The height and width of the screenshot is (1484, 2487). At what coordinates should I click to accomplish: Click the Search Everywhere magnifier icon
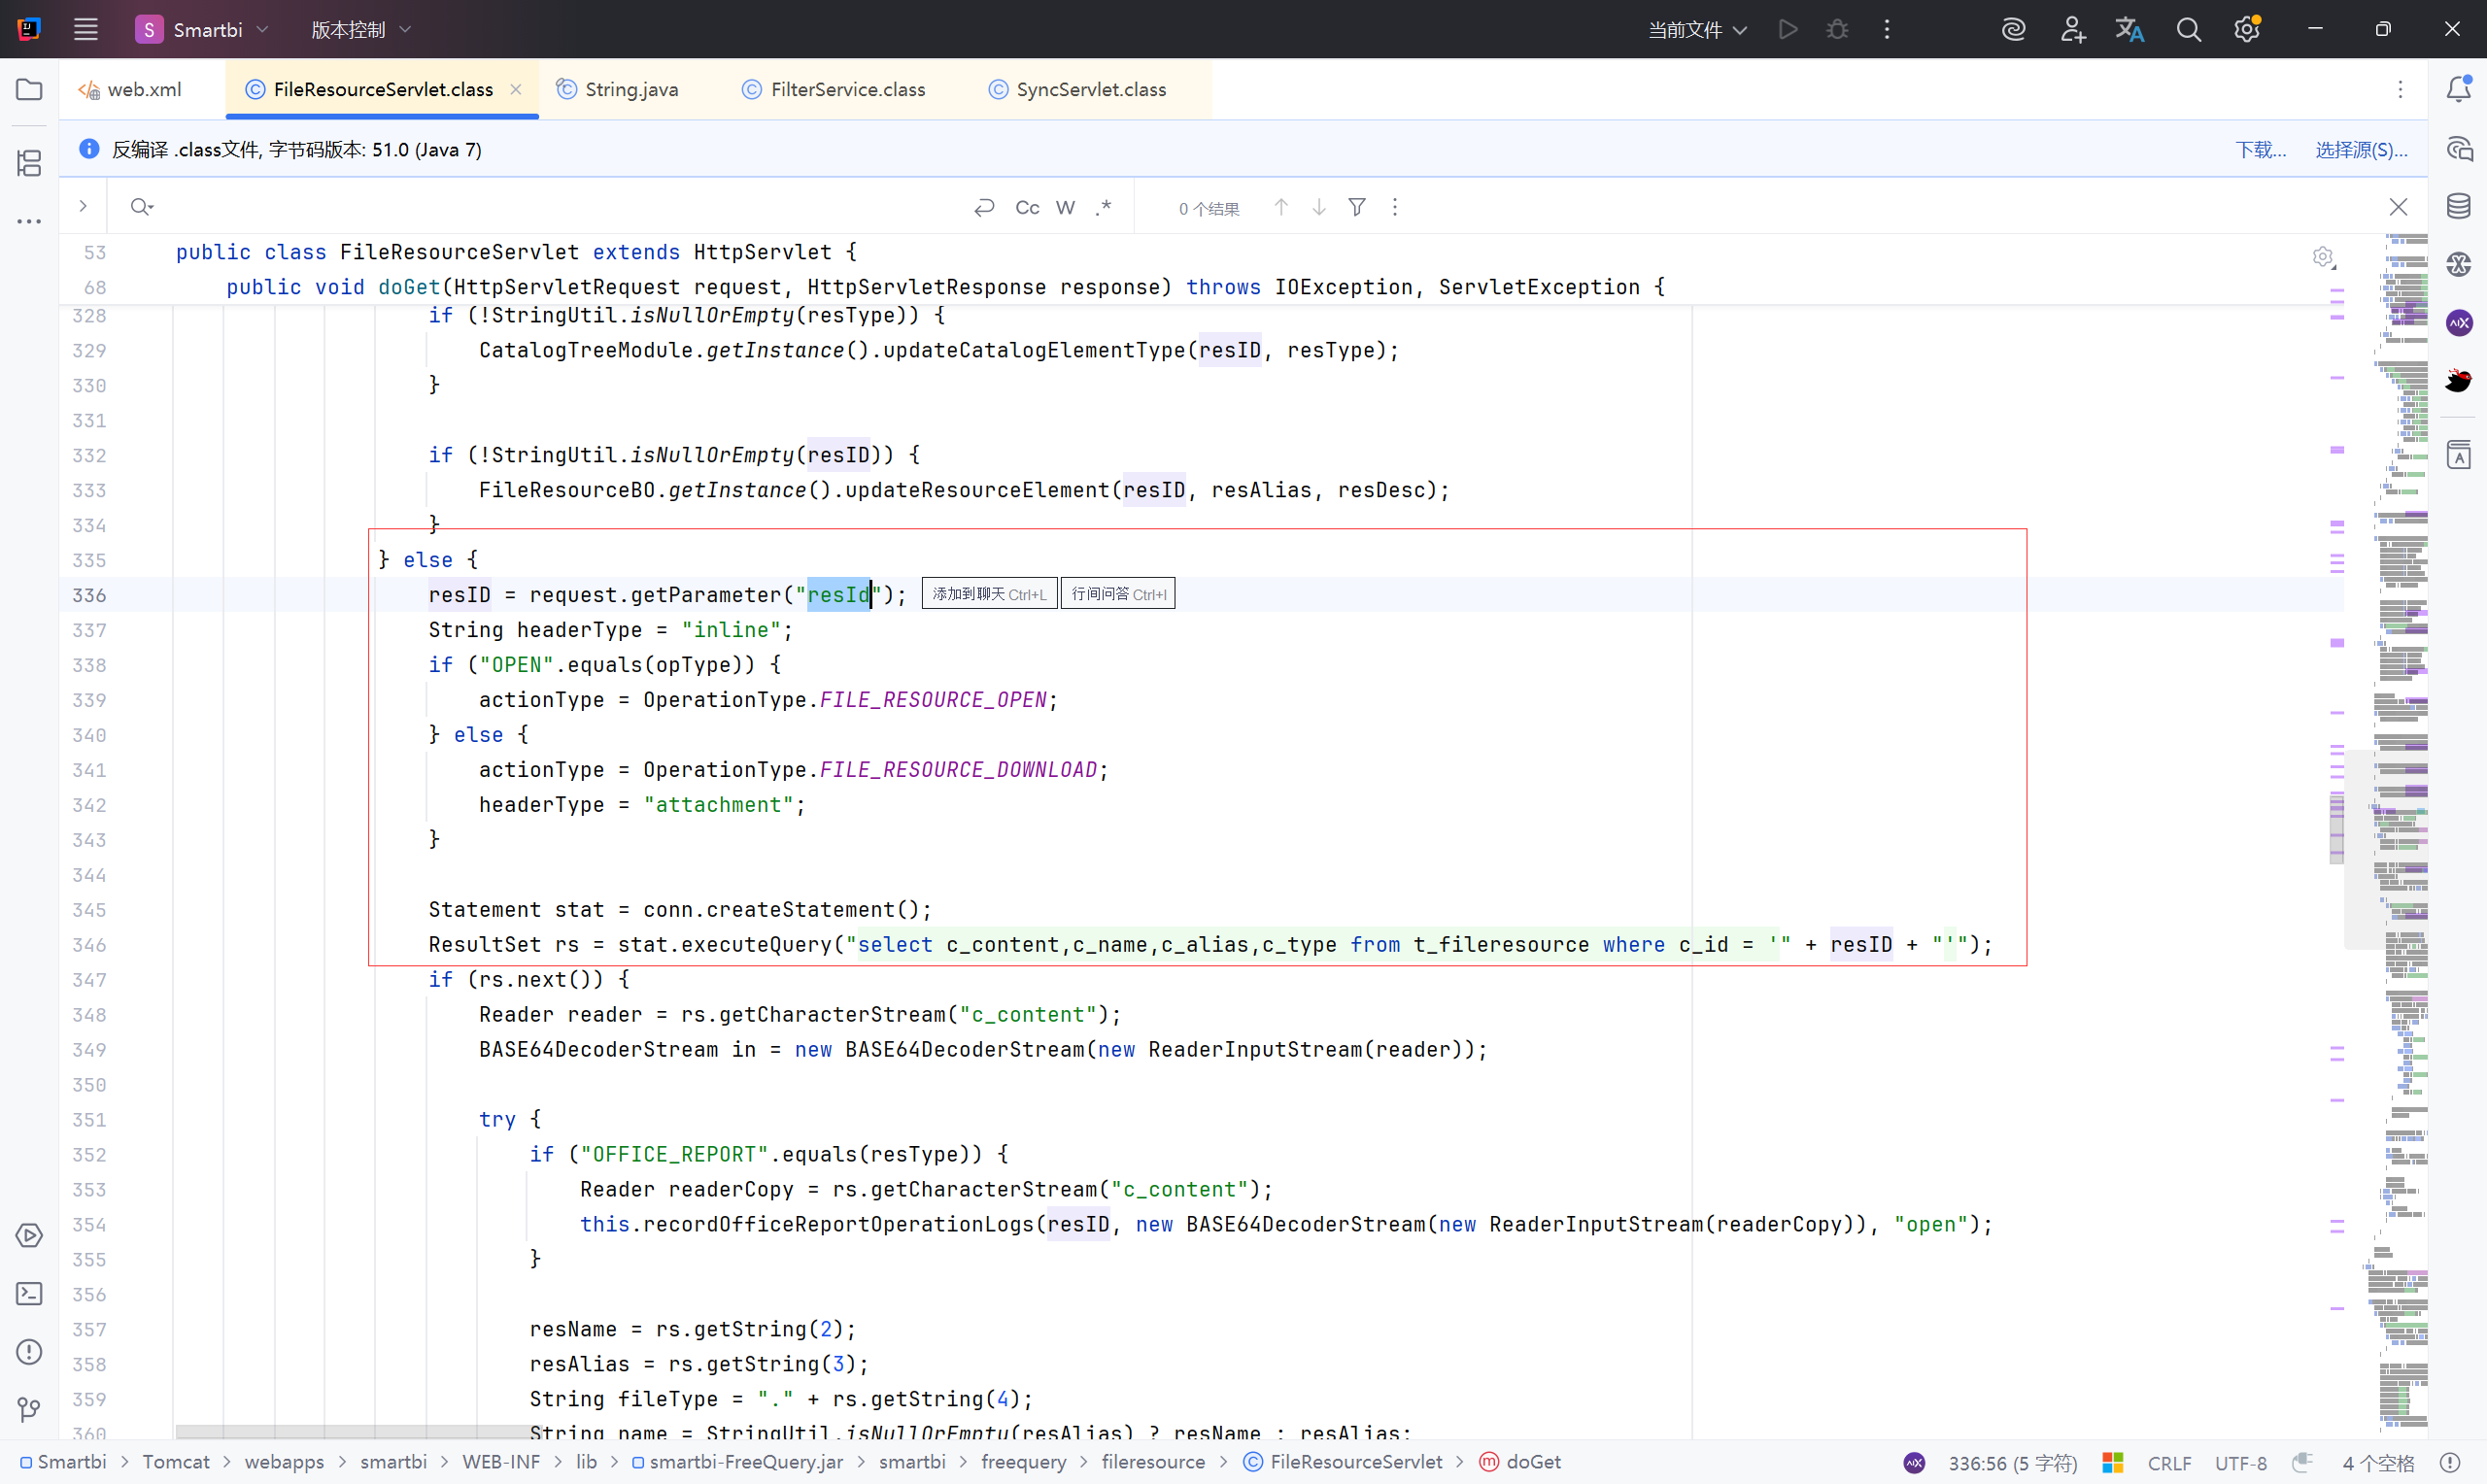(x=2188, y=30)
